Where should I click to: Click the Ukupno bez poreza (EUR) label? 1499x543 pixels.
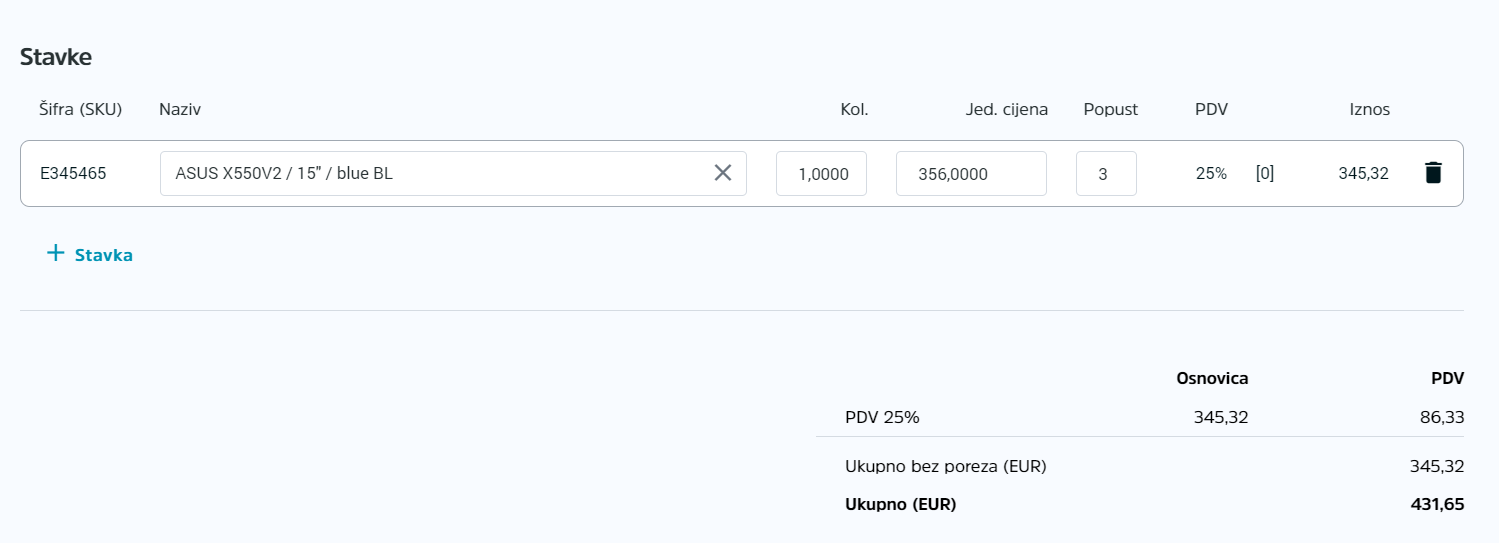946,466
